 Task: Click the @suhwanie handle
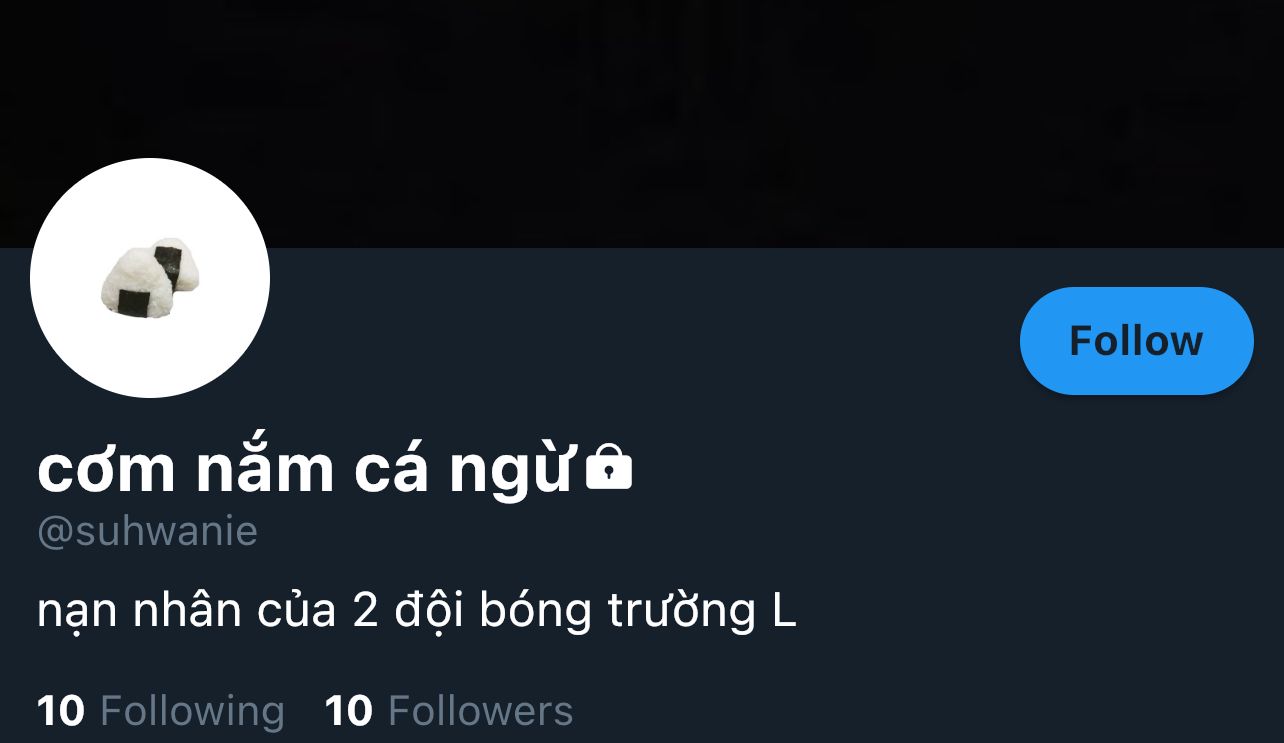tap(147, 531)
